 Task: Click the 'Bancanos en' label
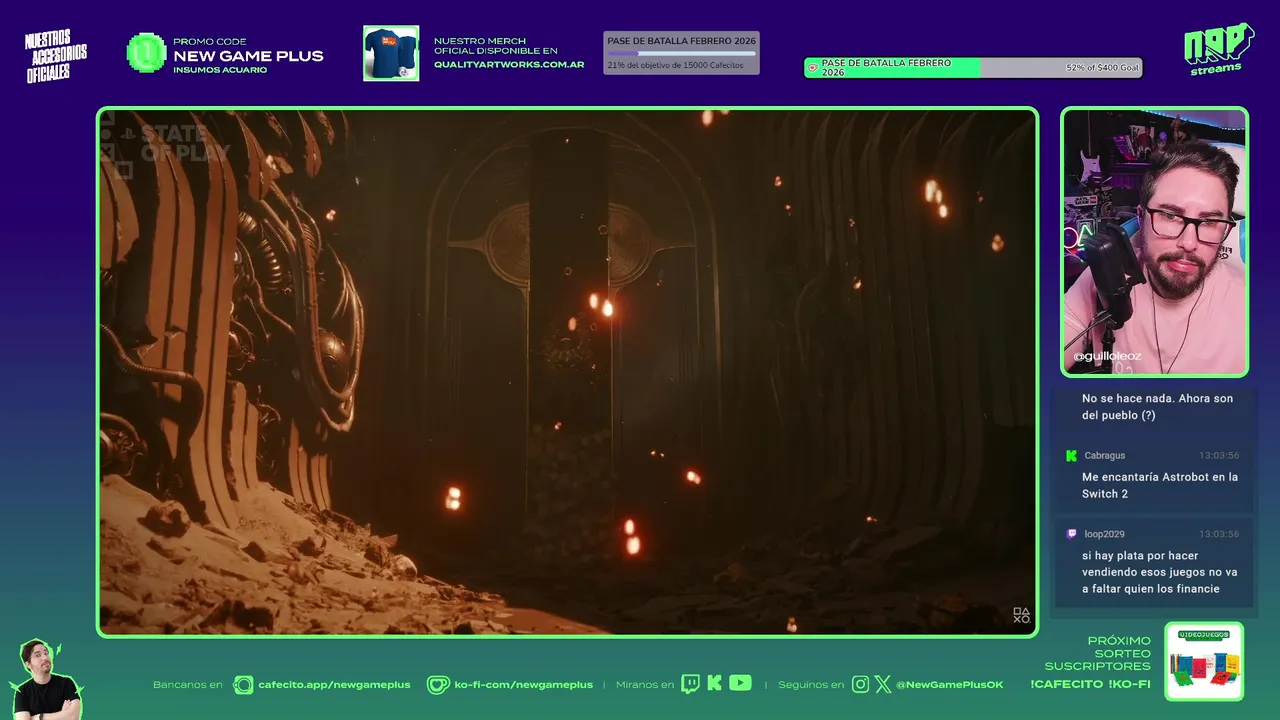188,685
